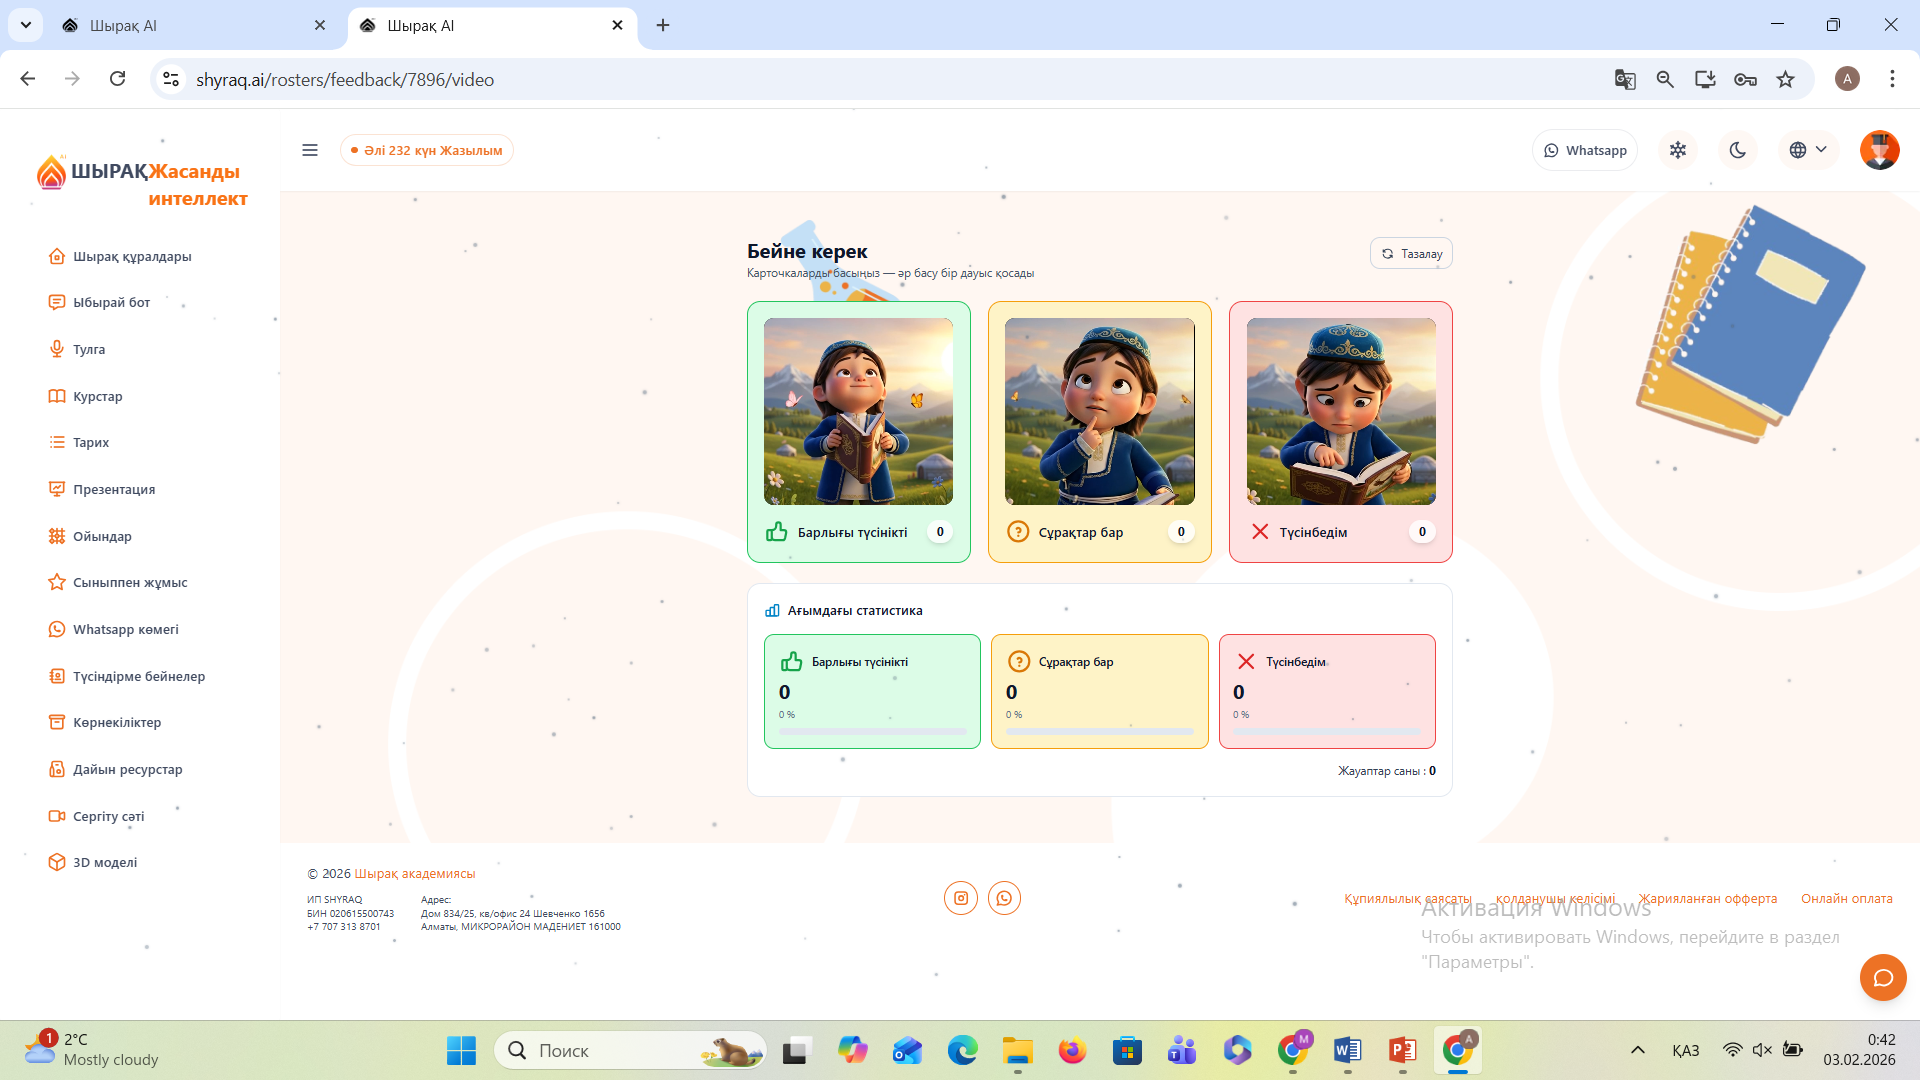Open the Whatsapp button in the header
The height and width of the screenshot is (1080, 1920).
(1585, 150)
